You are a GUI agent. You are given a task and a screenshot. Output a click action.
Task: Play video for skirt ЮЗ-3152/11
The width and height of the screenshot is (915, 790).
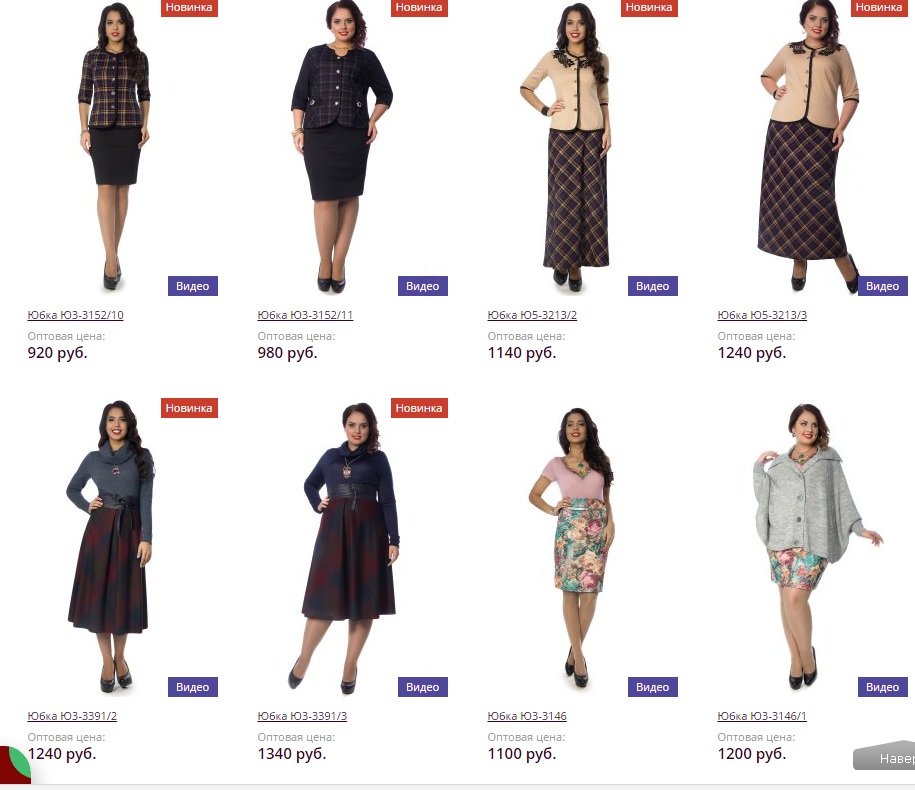422,286
